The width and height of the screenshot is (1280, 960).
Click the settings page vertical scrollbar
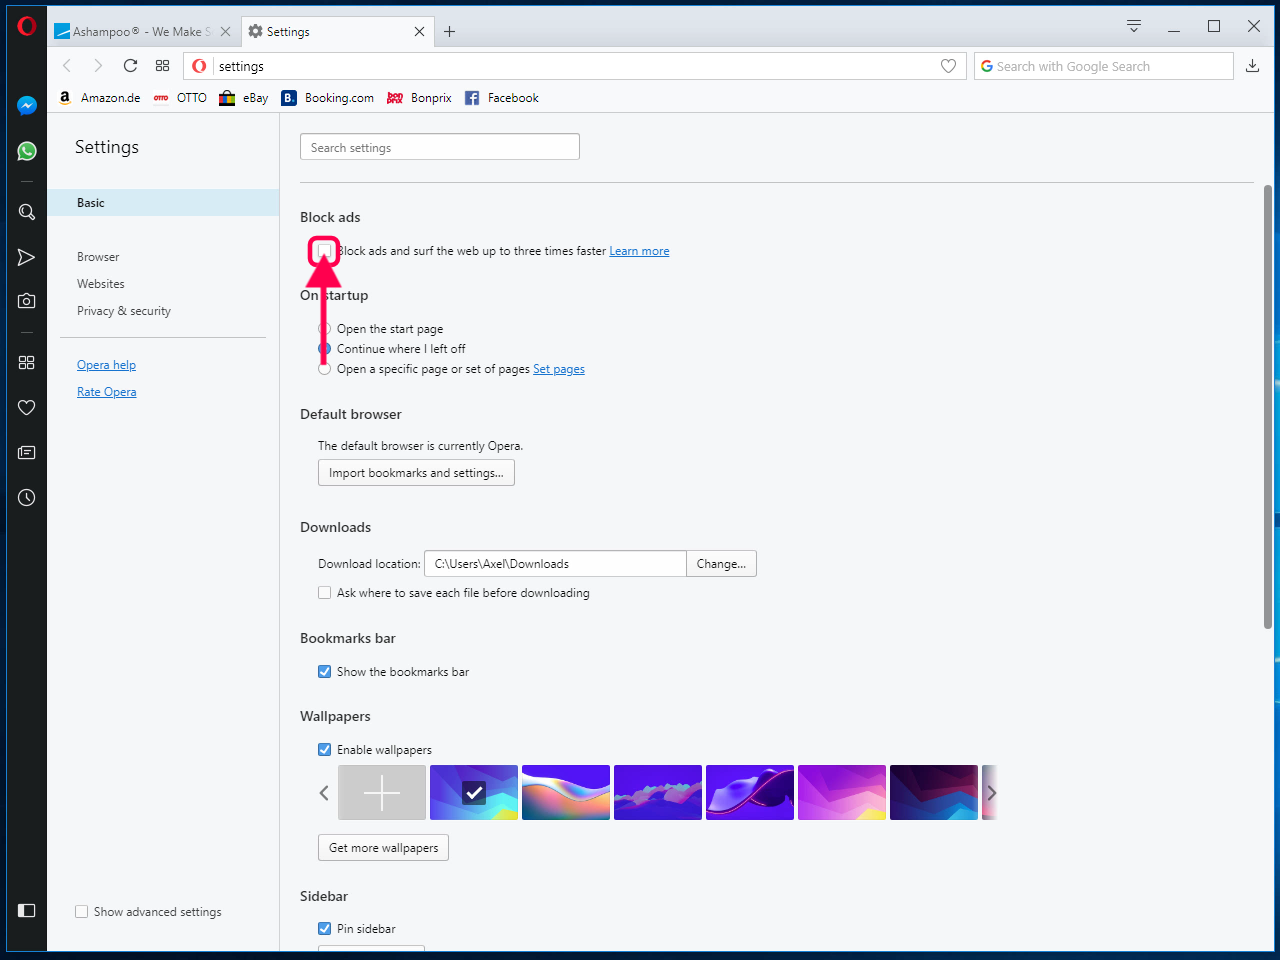[x=1267, y=406]
